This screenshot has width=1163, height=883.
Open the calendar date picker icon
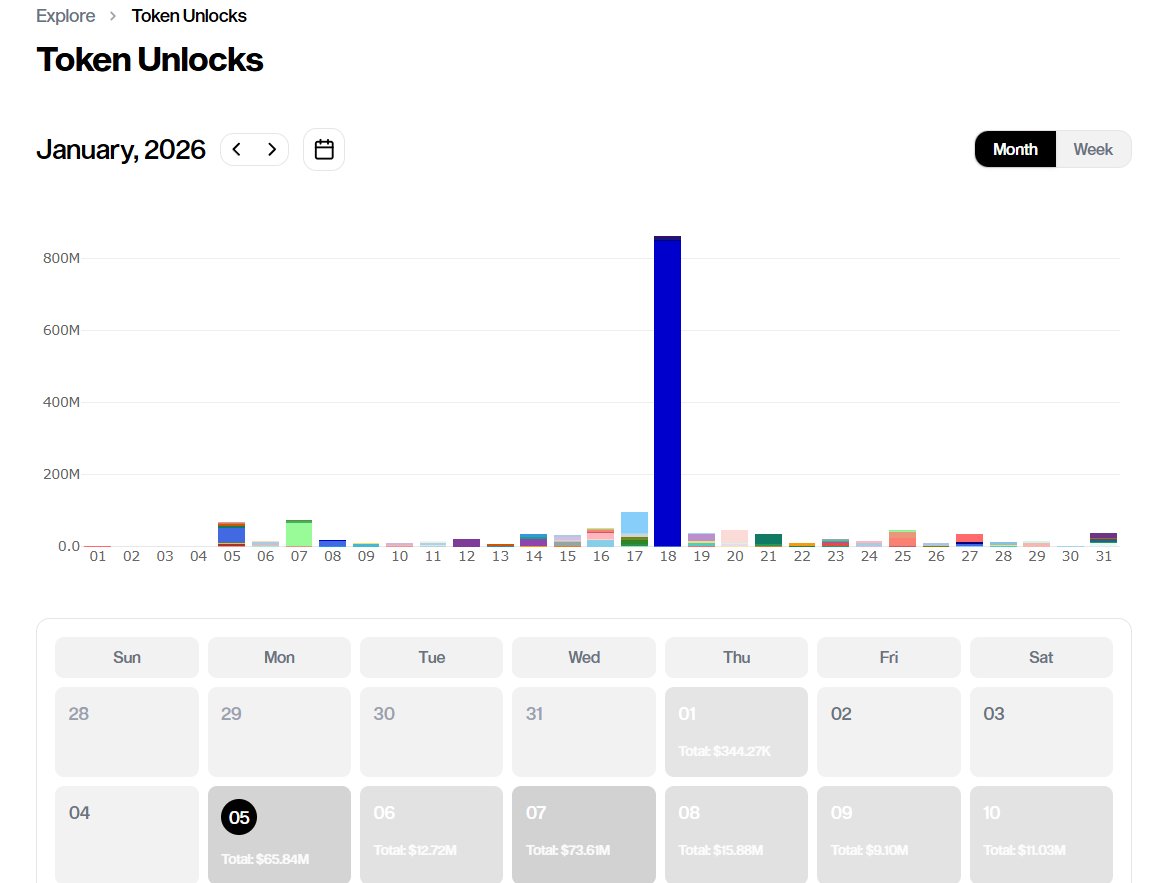323,148
